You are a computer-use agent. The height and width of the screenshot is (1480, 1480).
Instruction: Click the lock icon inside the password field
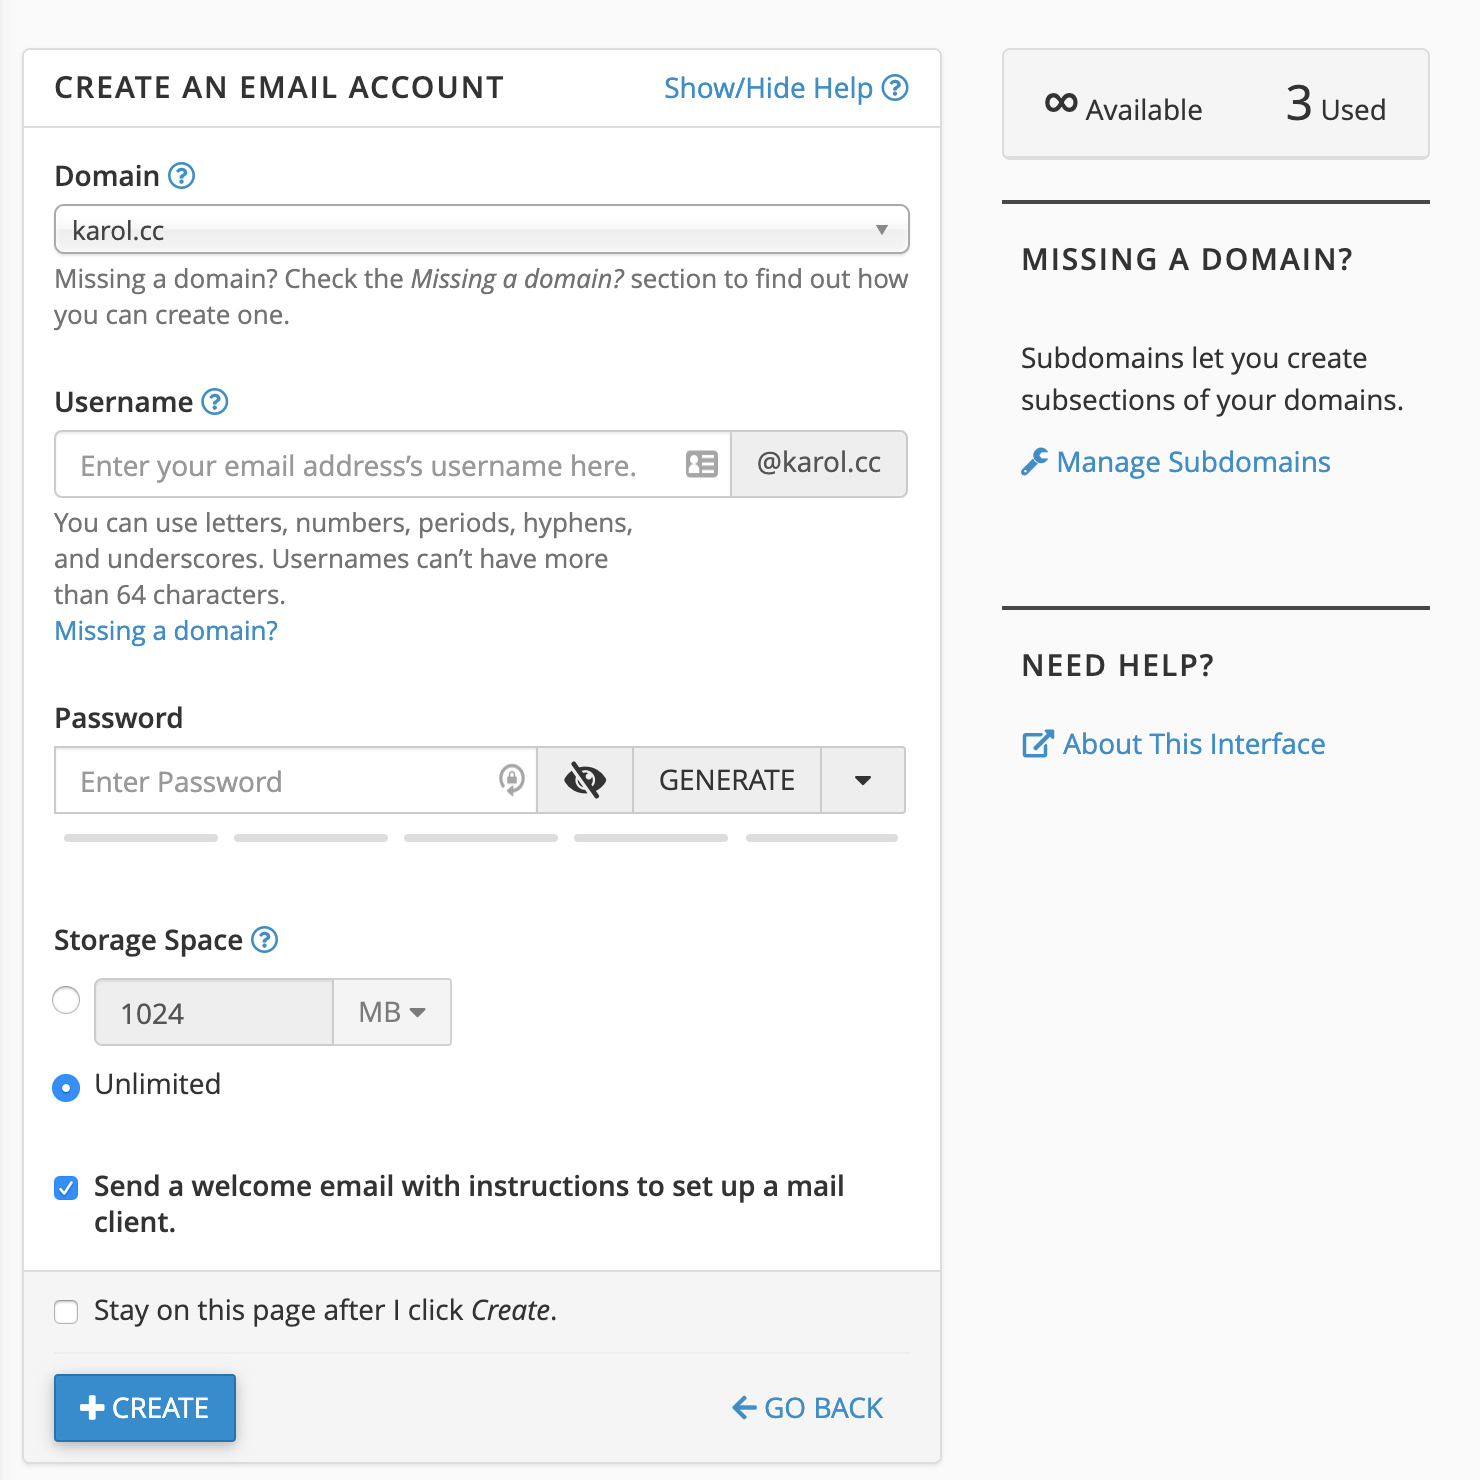click(x=511, y=781)
